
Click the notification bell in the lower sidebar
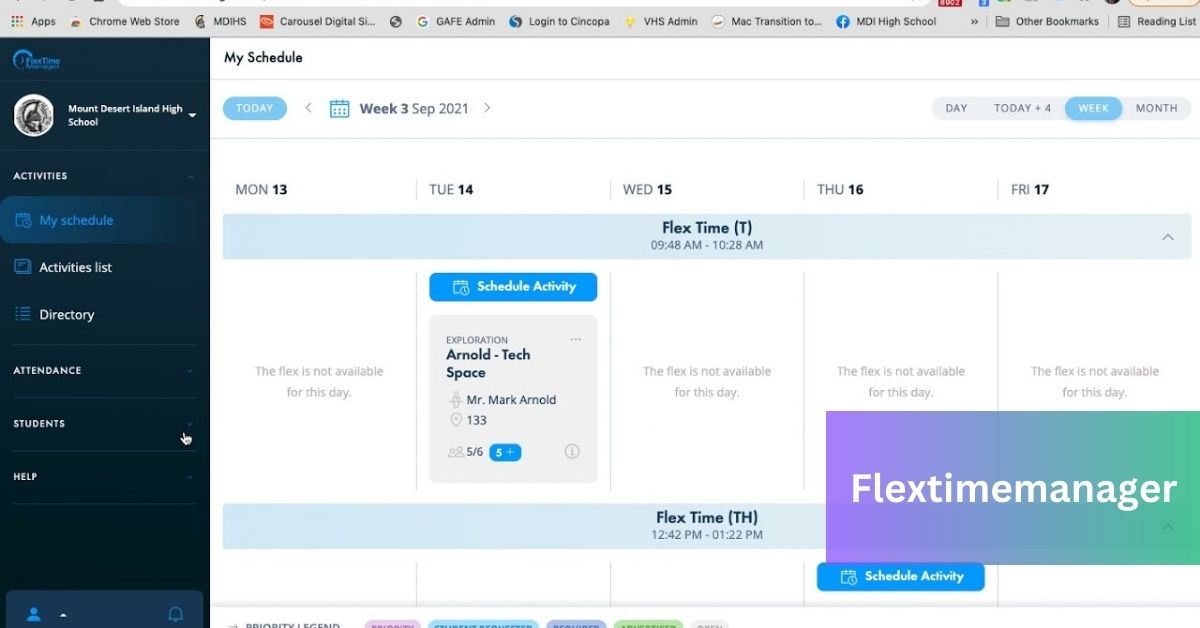(x=175, y=614)
